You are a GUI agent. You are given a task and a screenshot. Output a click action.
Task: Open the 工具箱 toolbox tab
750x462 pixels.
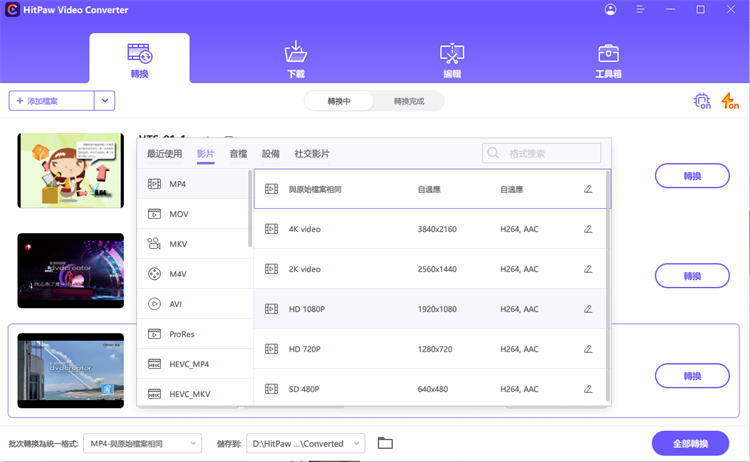(x=608, y=59)
